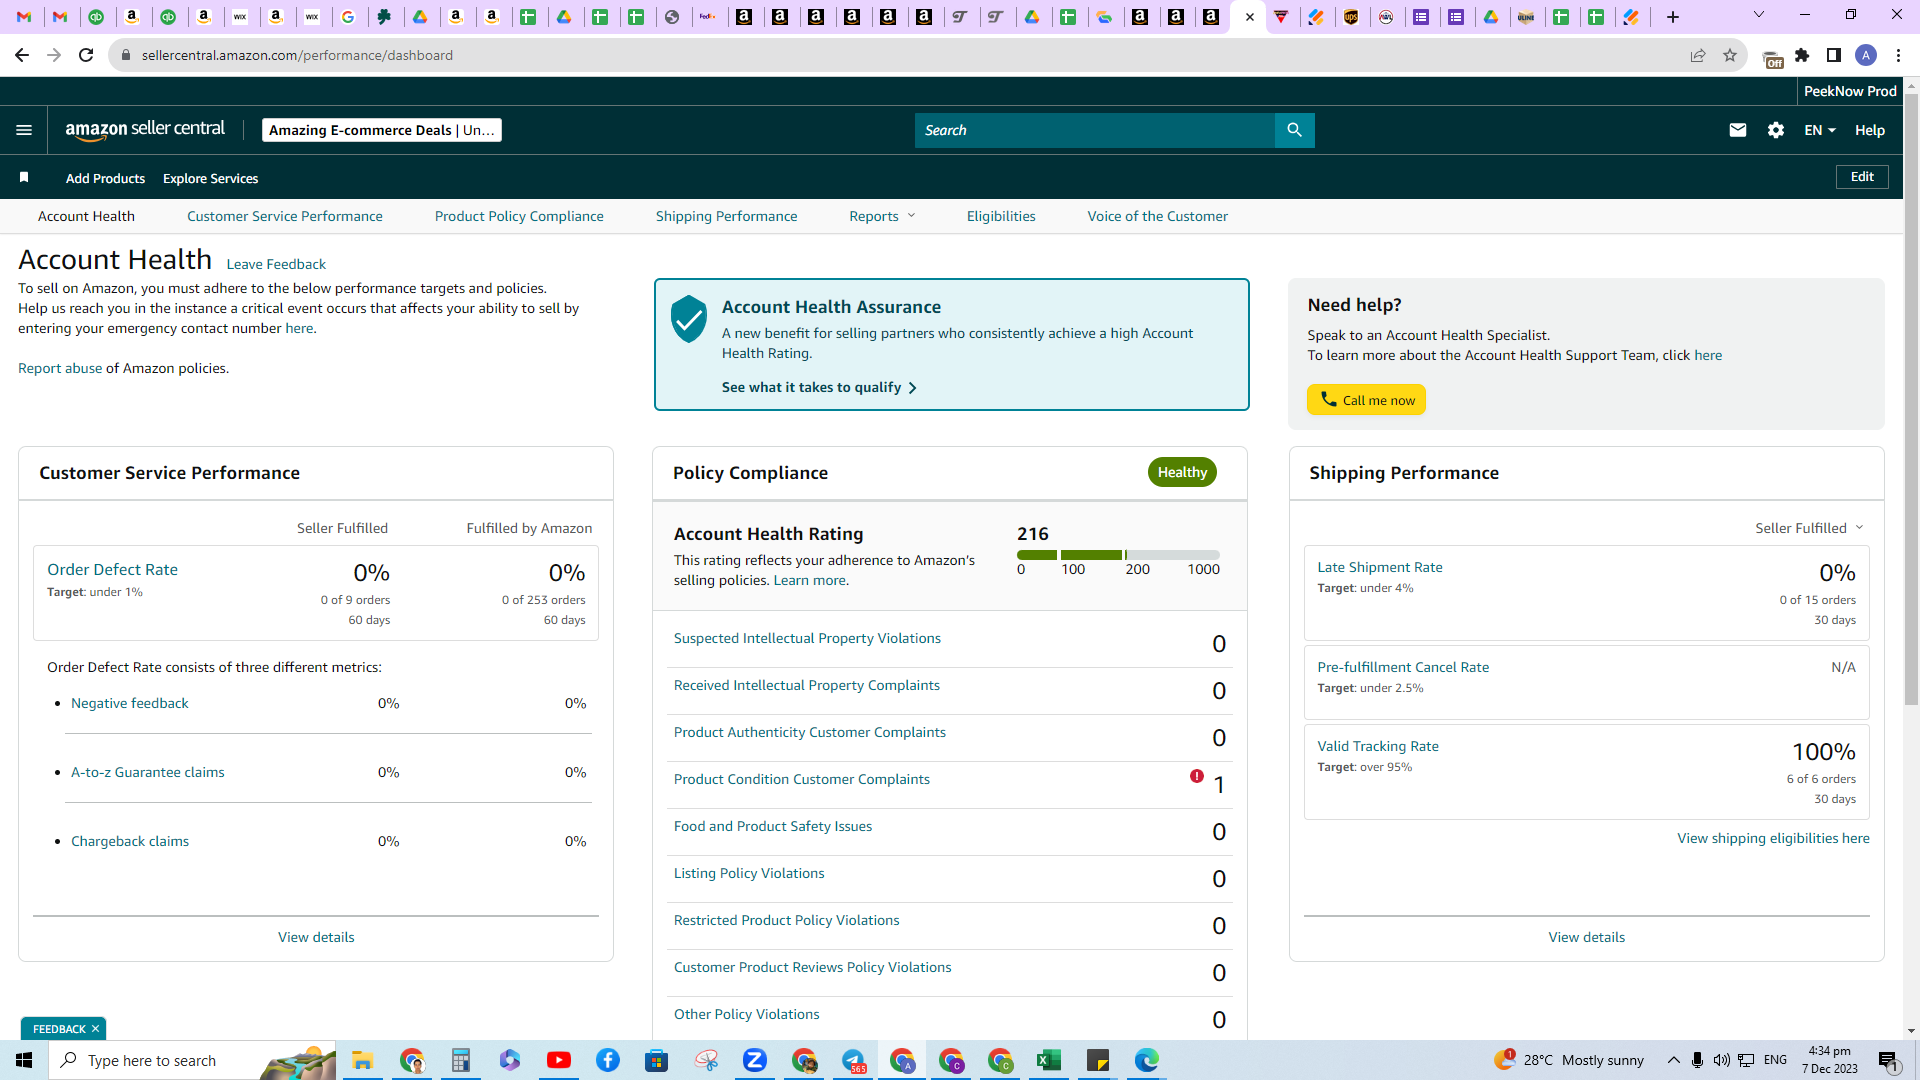Open Zoom from the taskbar
1920x1080 pixels.
(755, 1060)
